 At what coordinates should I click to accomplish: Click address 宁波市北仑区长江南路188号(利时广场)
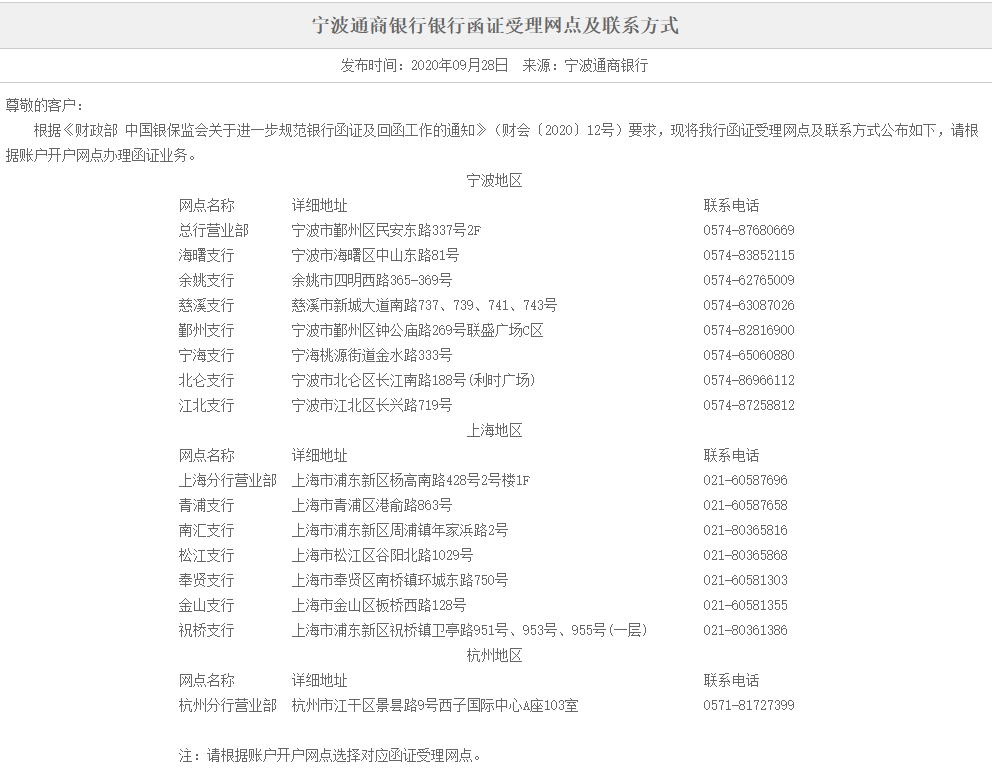point(414,380)
